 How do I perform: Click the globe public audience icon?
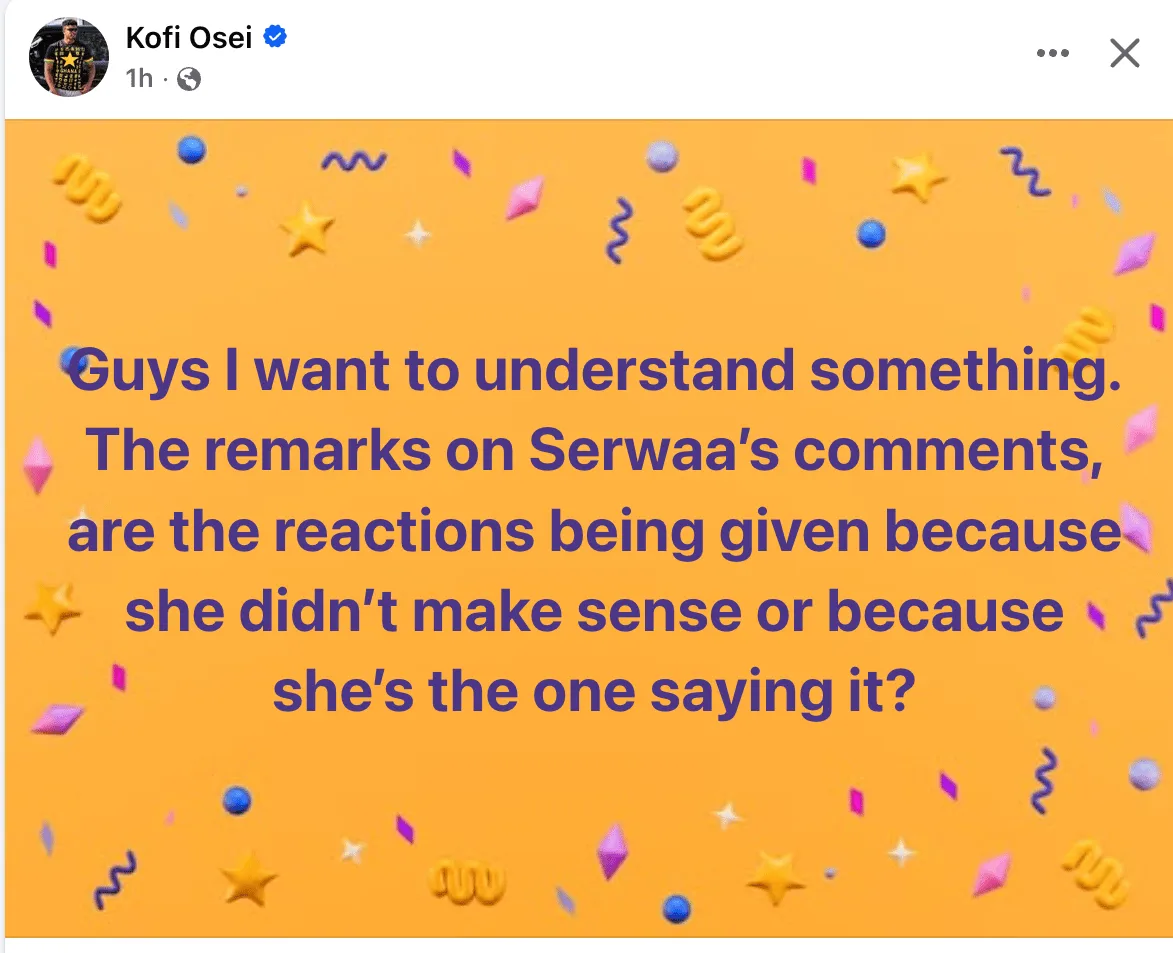(x=189, y=79)
